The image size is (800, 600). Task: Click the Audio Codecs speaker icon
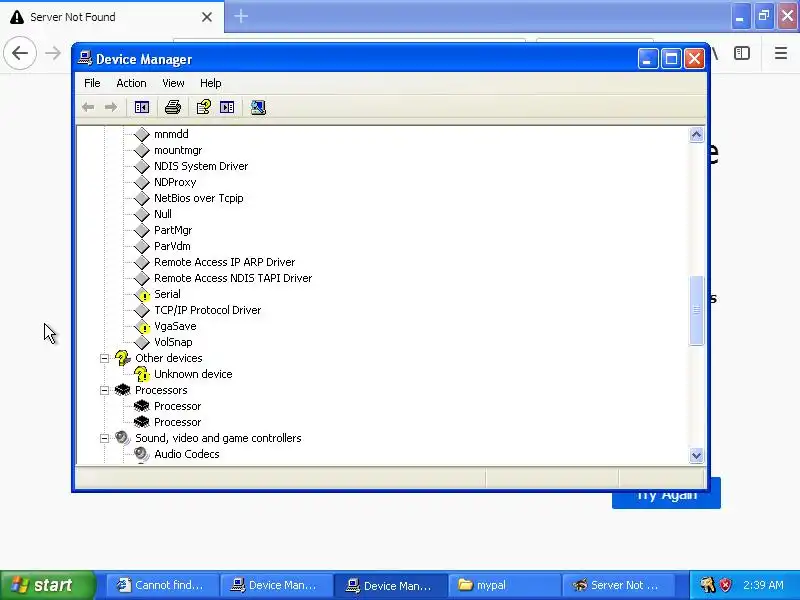point(141,454)
